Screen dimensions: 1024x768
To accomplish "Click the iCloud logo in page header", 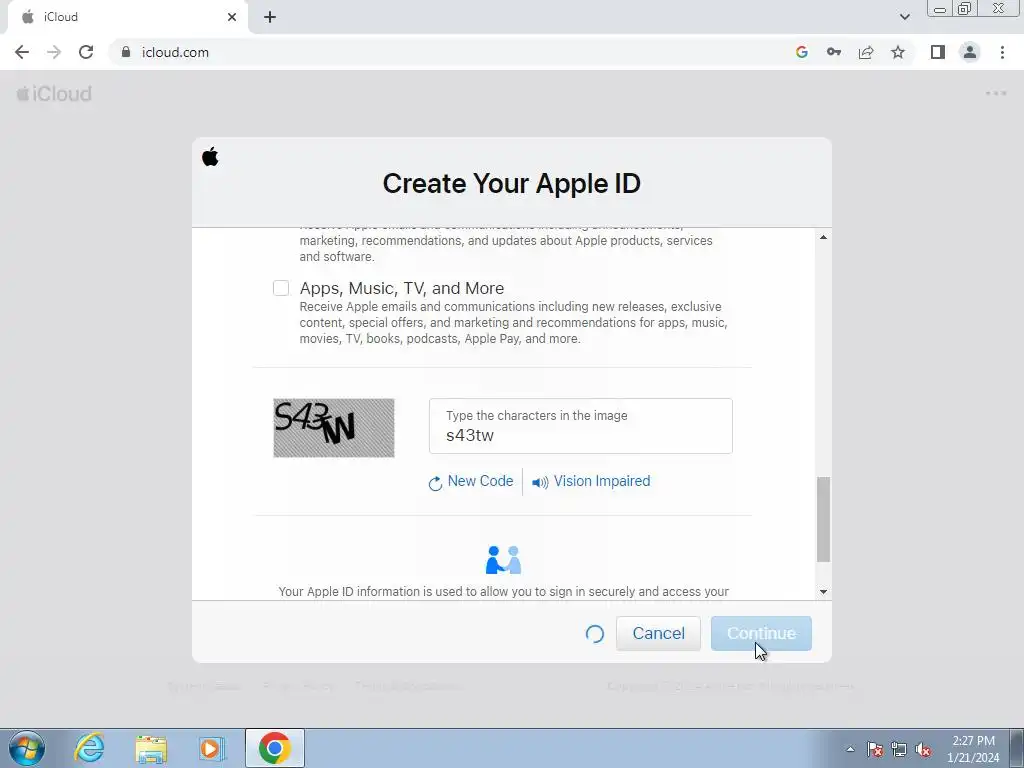I will 54,94.
